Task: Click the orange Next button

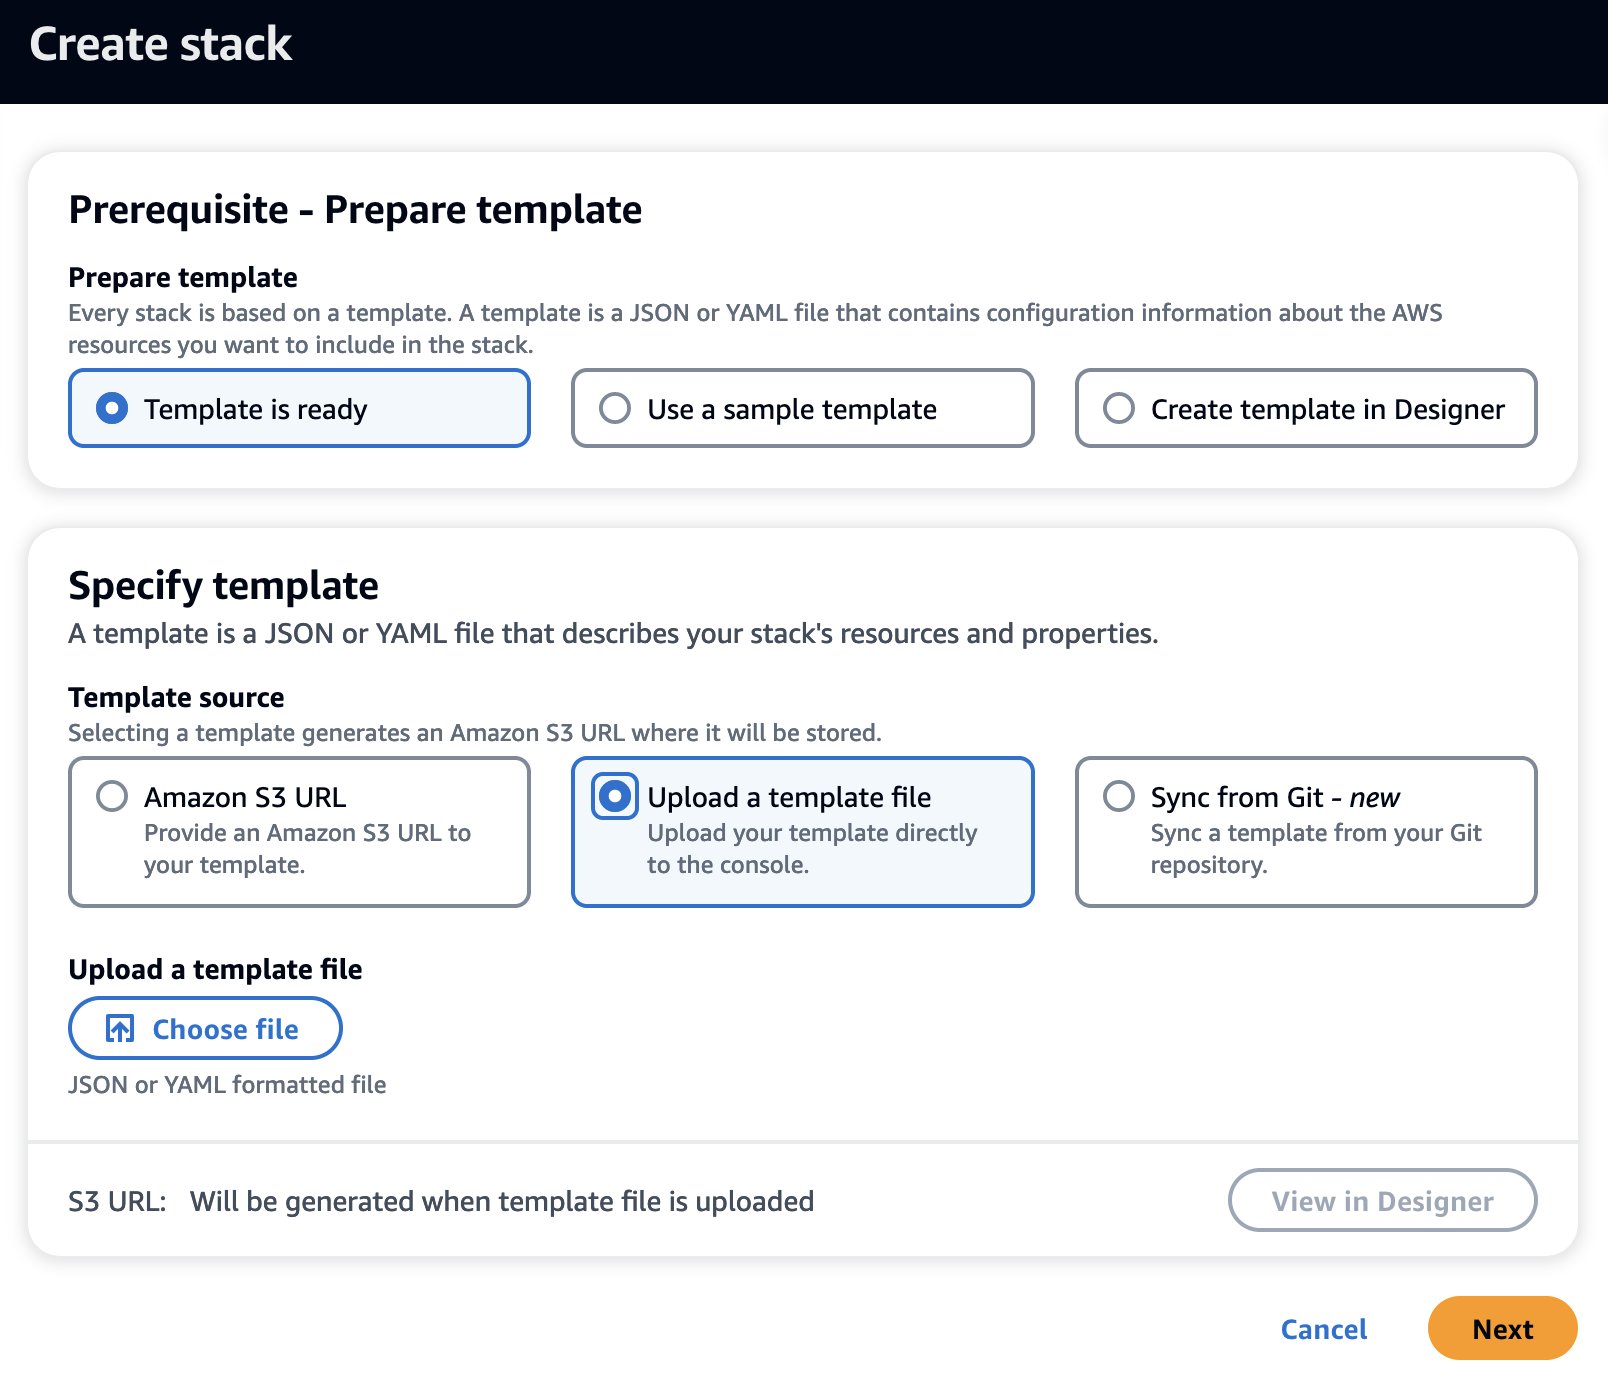Action: [x=1502, y=1328]
